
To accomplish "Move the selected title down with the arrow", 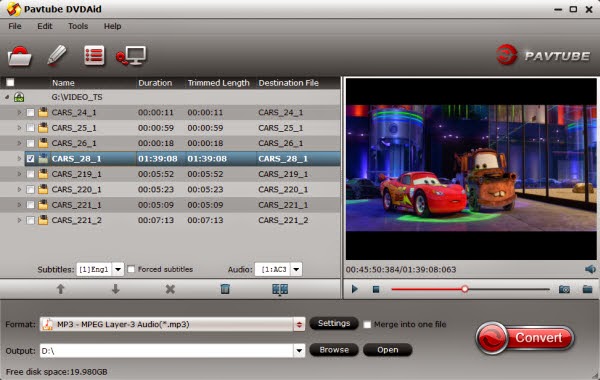I will click(x=115, y=289).
